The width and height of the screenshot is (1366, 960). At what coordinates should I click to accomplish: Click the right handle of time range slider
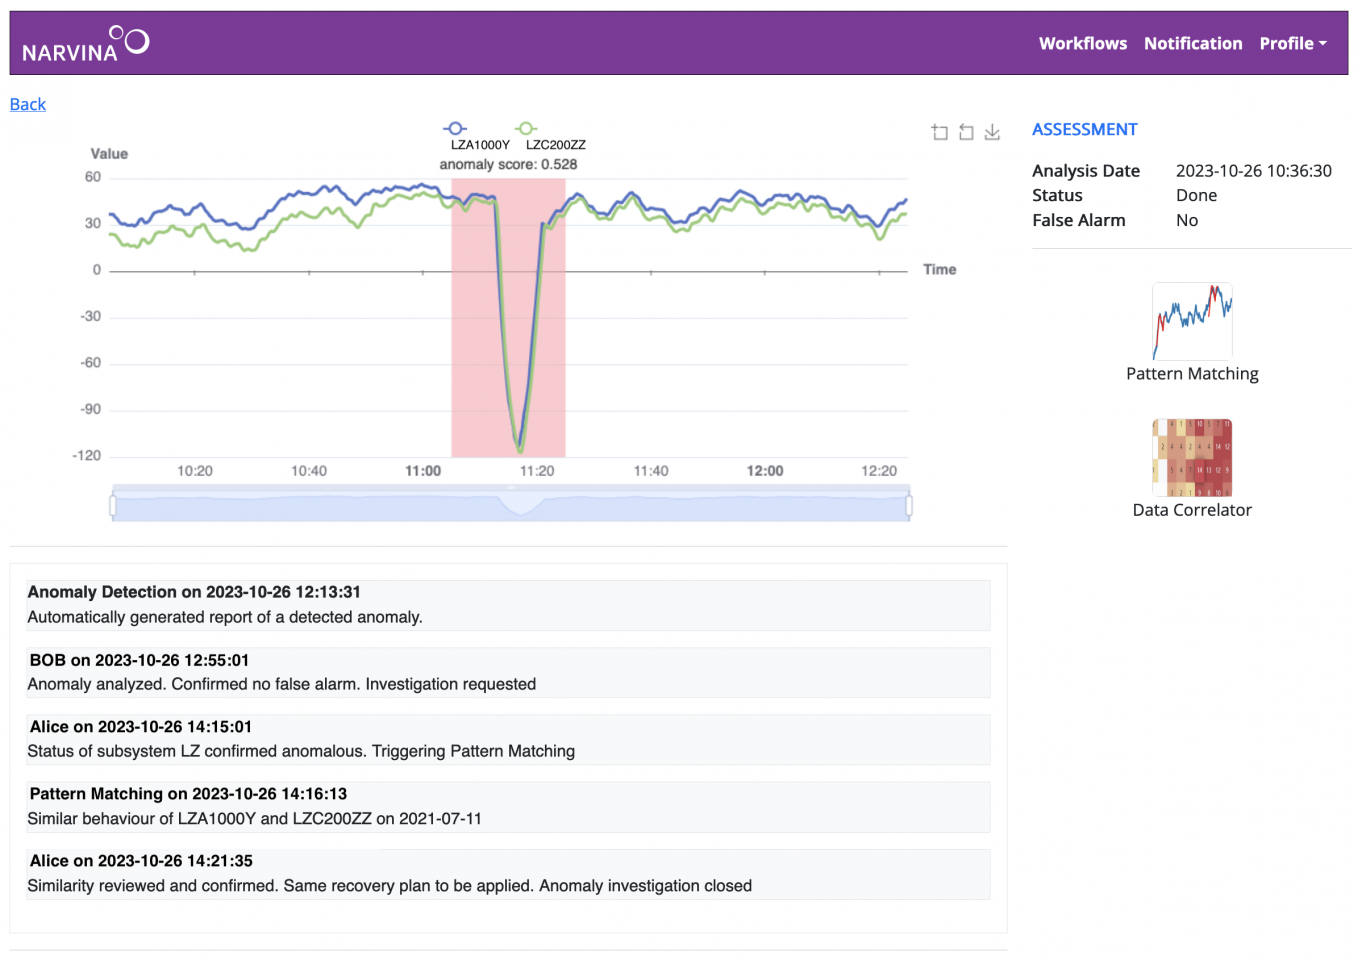[909, 506]
